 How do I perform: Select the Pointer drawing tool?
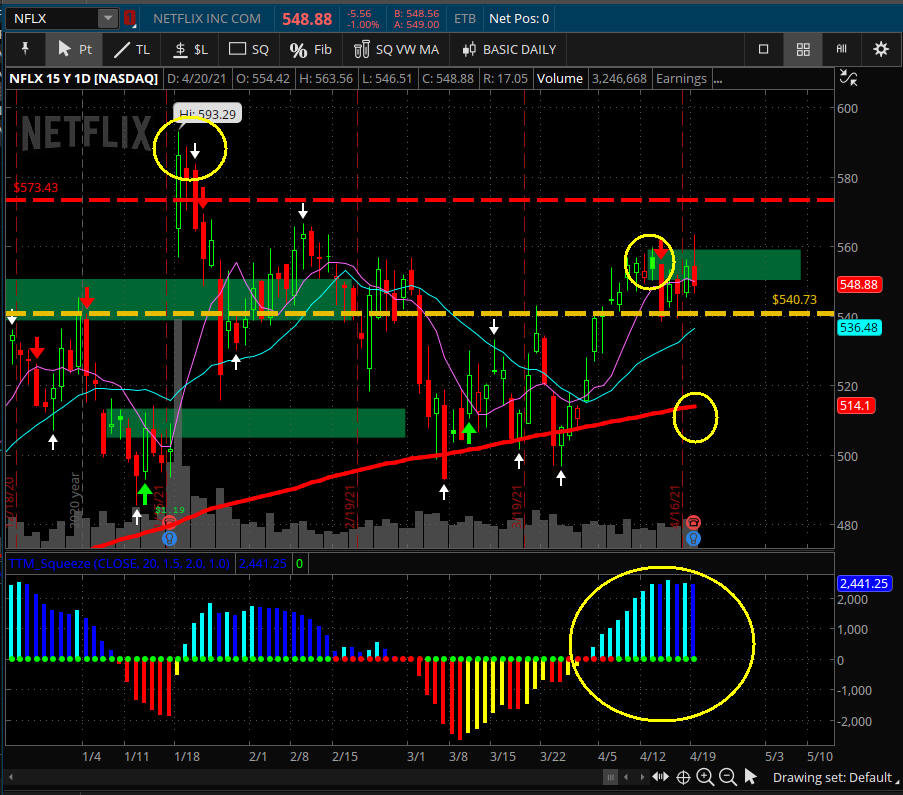point(75,49)
